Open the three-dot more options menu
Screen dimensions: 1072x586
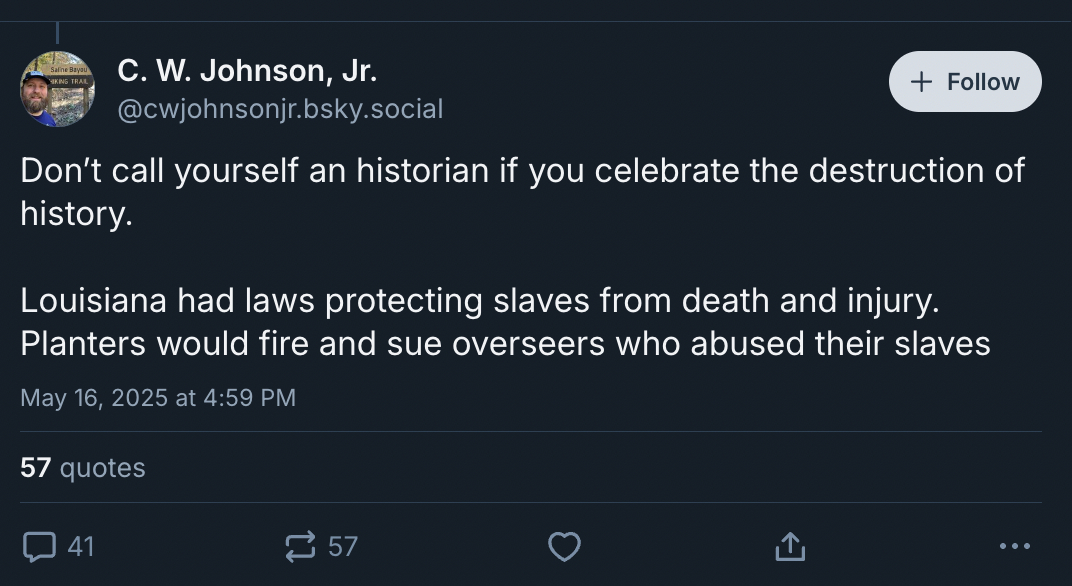pos(1014,546)
